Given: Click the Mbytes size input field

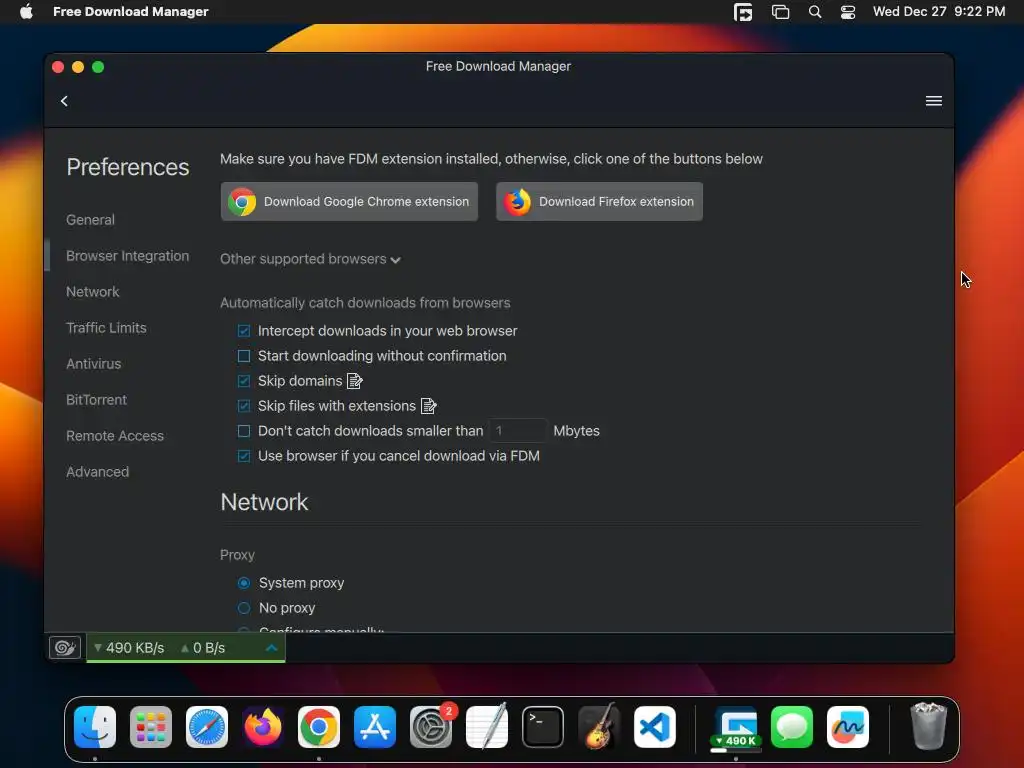Looking at the screenshot, I should (x=517, y=431).
